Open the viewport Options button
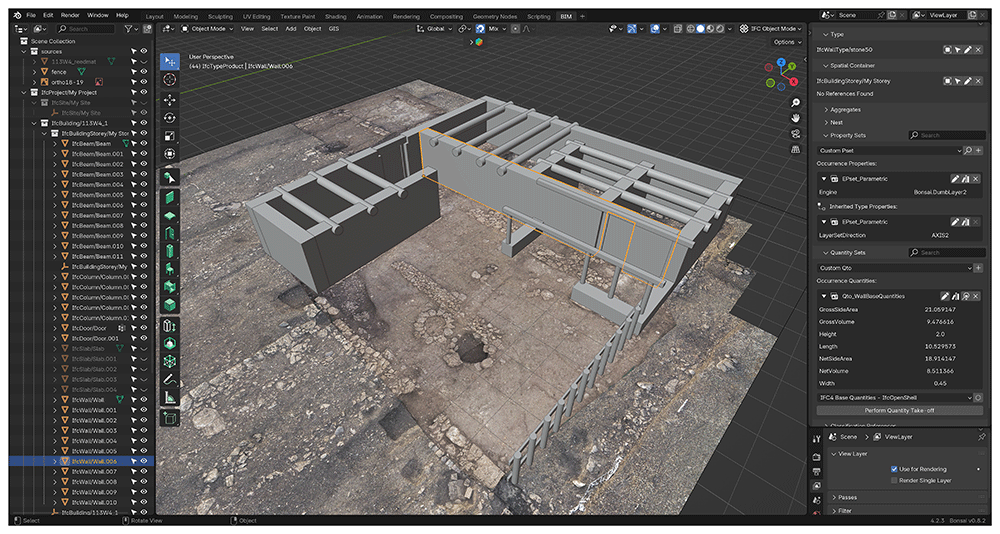 [x=787, y=42]
